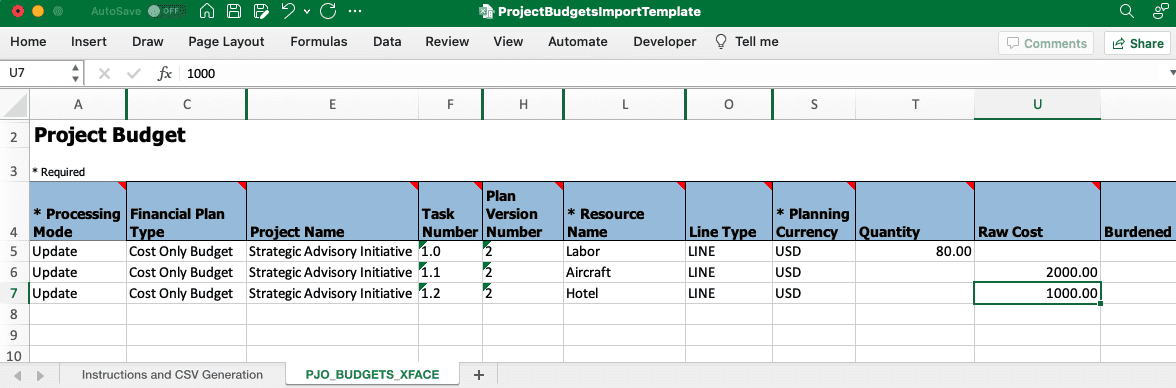Open the collaboration people icon
Viewport: 1176px width, 388px height.
1160,11
